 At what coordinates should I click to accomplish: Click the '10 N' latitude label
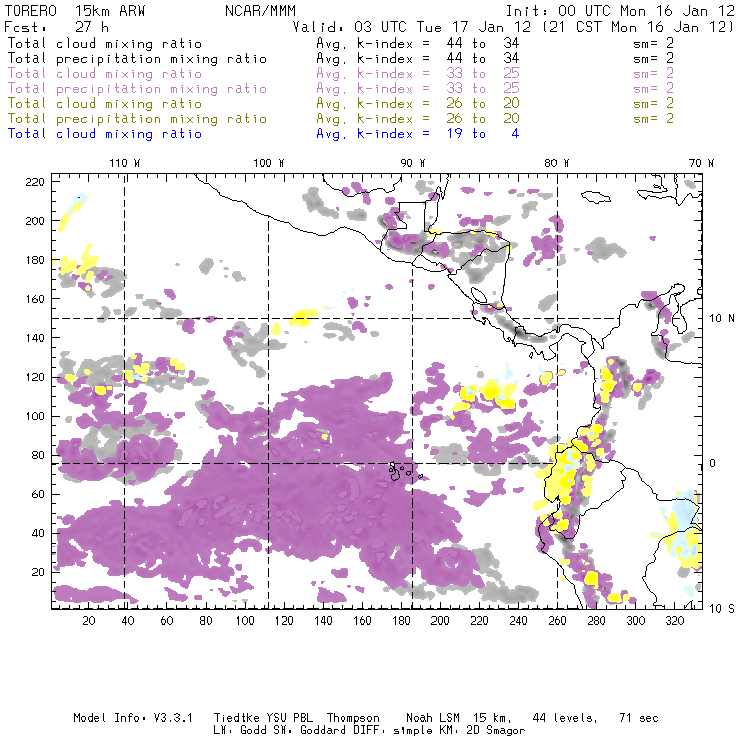click(x=722, y=319)
